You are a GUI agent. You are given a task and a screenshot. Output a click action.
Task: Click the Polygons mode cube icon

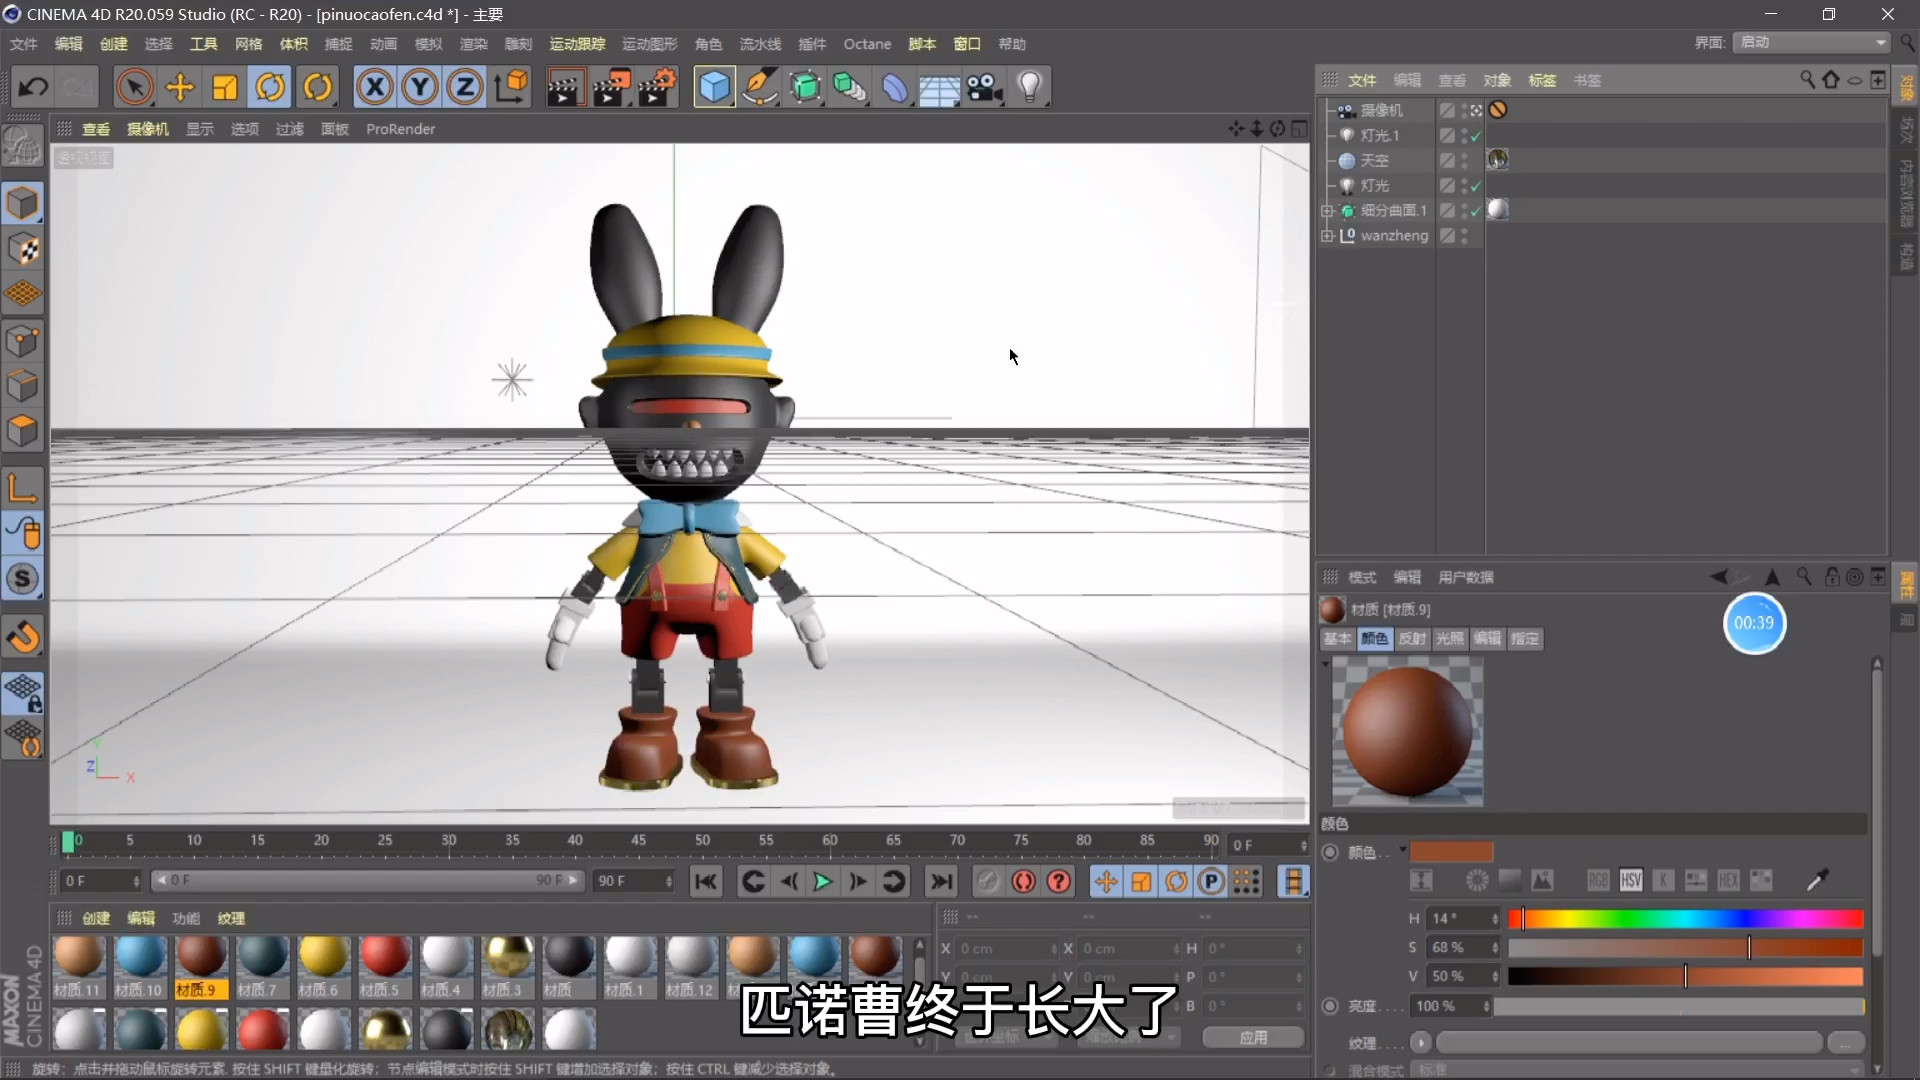pyautogui.click(x=22, y=431)
